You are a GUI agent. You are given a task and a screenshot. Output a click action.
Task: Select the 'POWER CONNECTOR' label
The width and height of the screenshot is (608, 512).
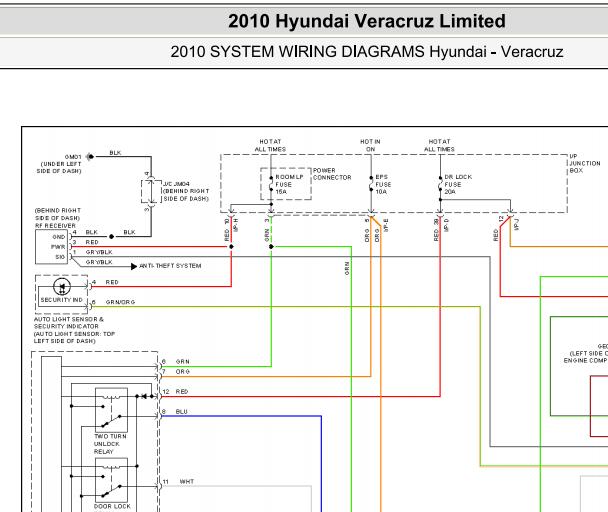[x=332, y=174]
